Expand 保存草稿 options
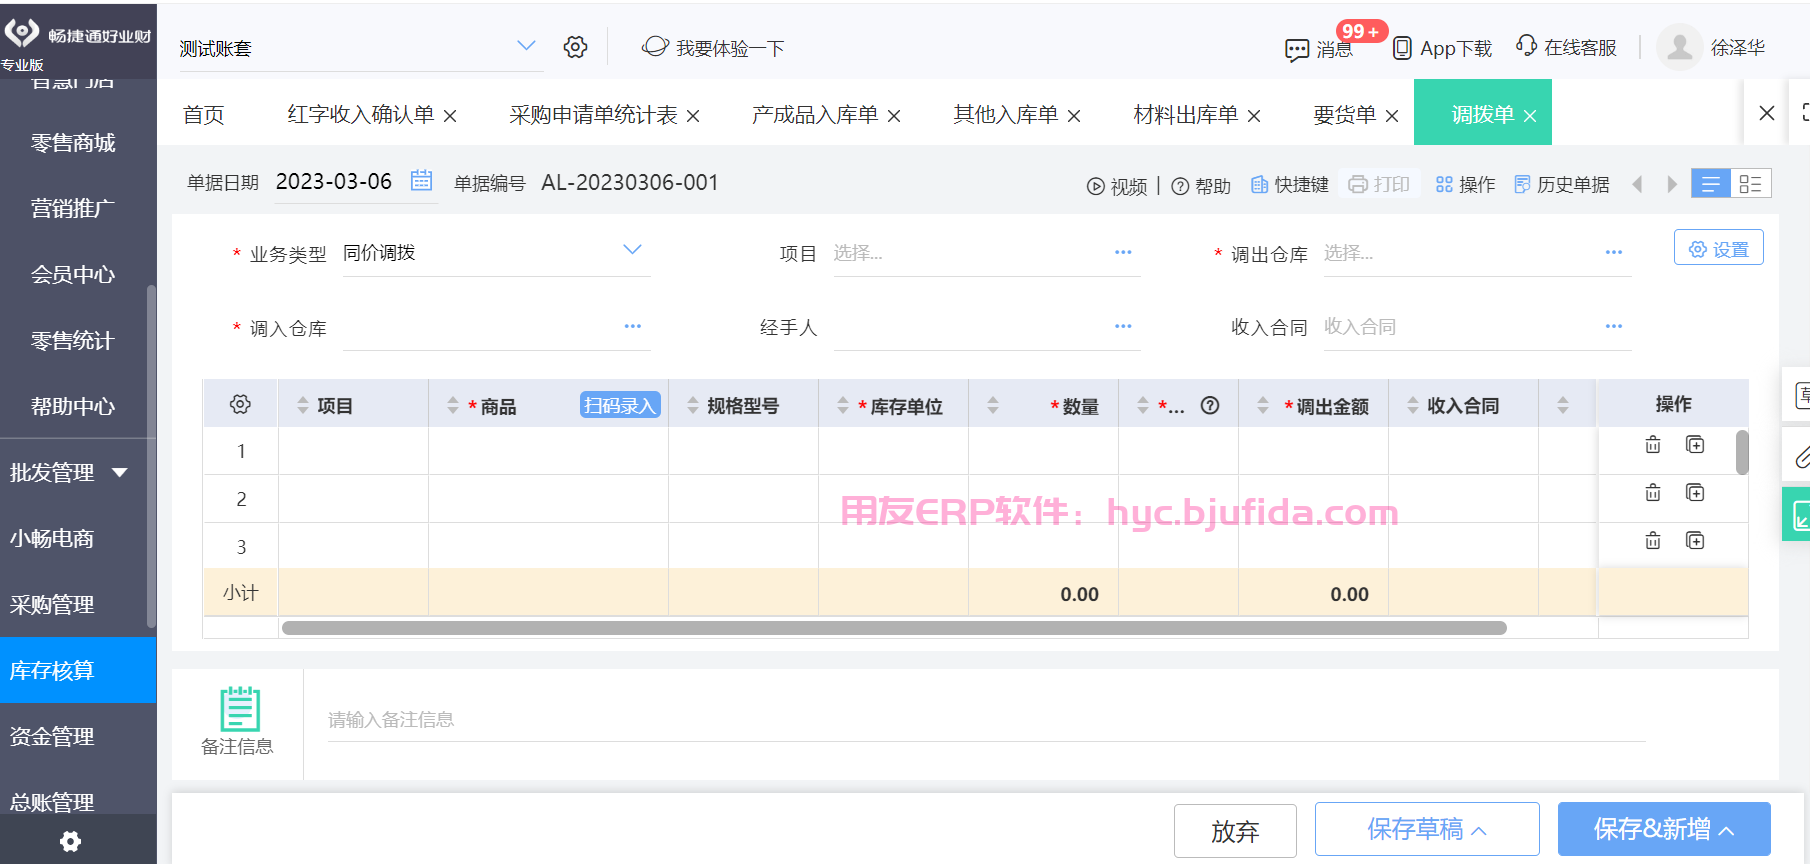The image size is (1810, 864). tap(1479, 831)
